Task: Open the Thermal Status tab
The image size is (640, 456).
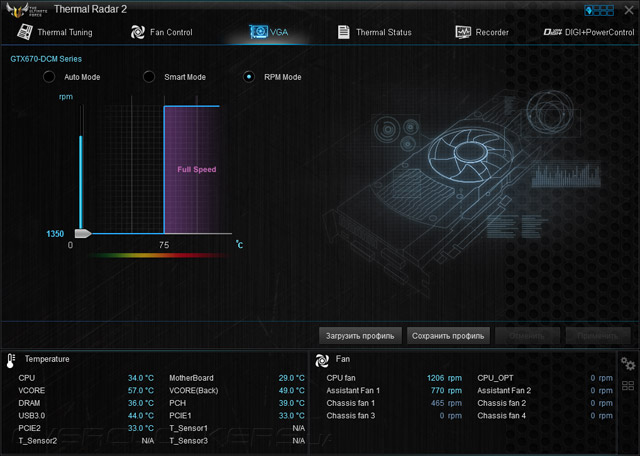Action: tap(374, 32)
